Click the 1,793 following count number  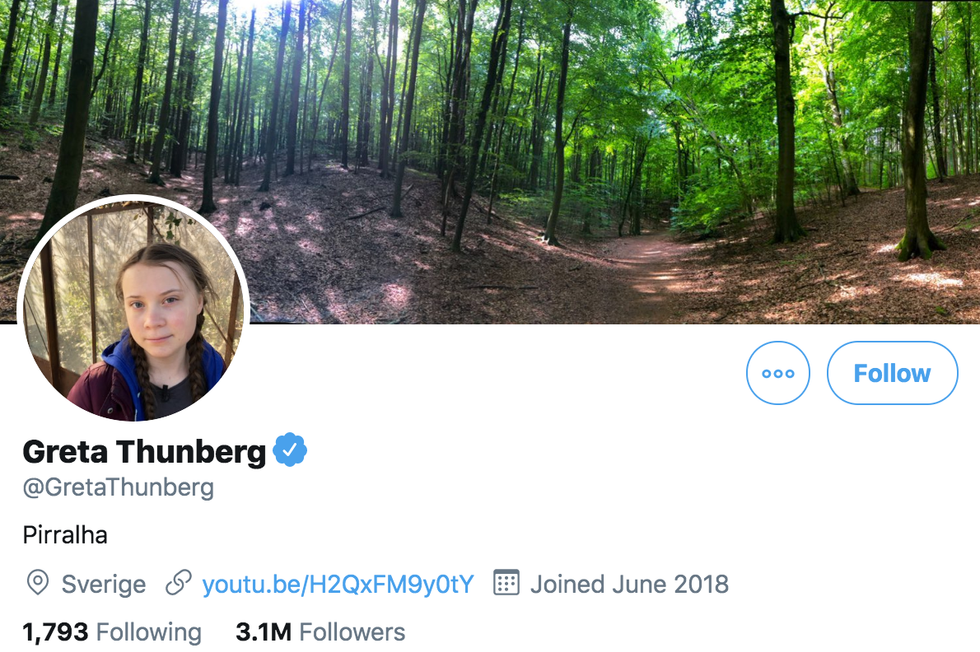(55, 632)
